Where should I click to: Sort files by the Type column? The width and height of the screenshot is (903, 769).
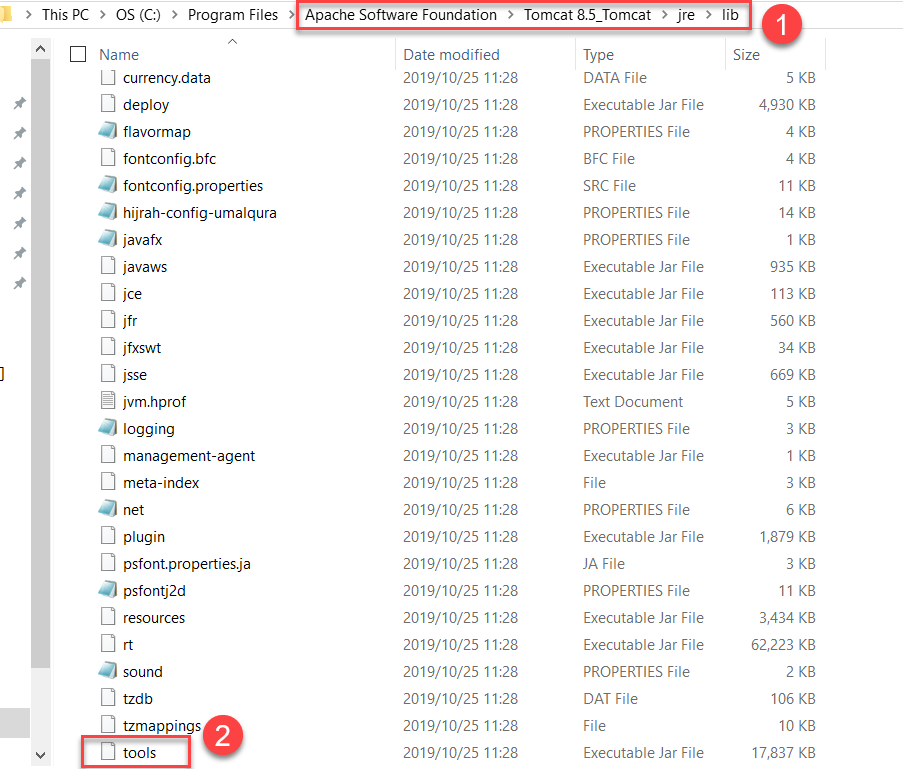[x=598, y=54]
